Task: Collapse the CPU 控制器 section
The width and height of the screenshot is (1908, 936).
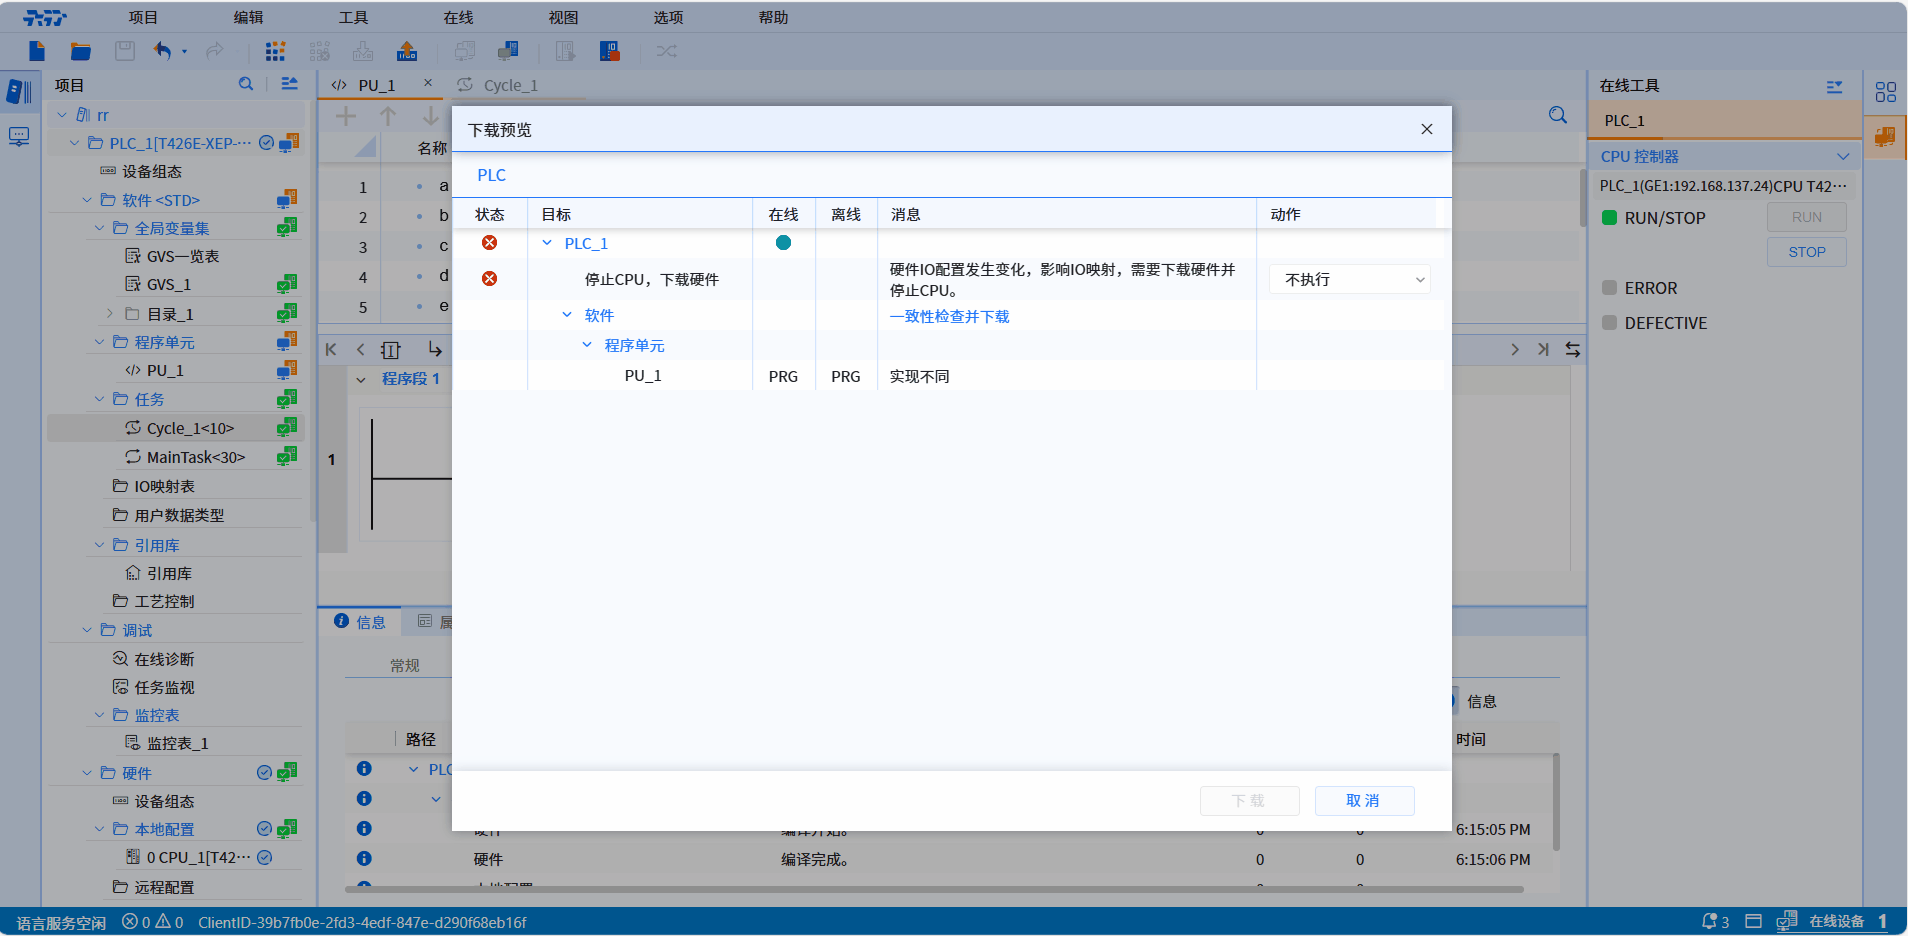Action: (x=1843, y=157)
